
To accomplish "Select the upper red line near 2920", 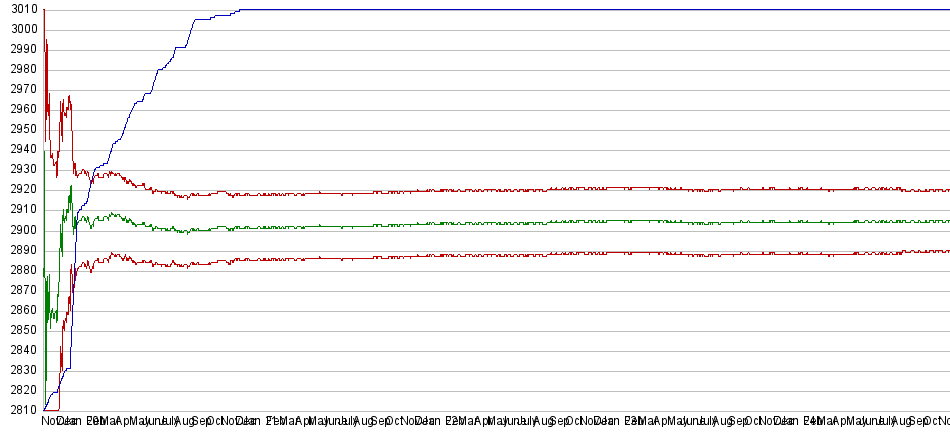I will 600,188.
